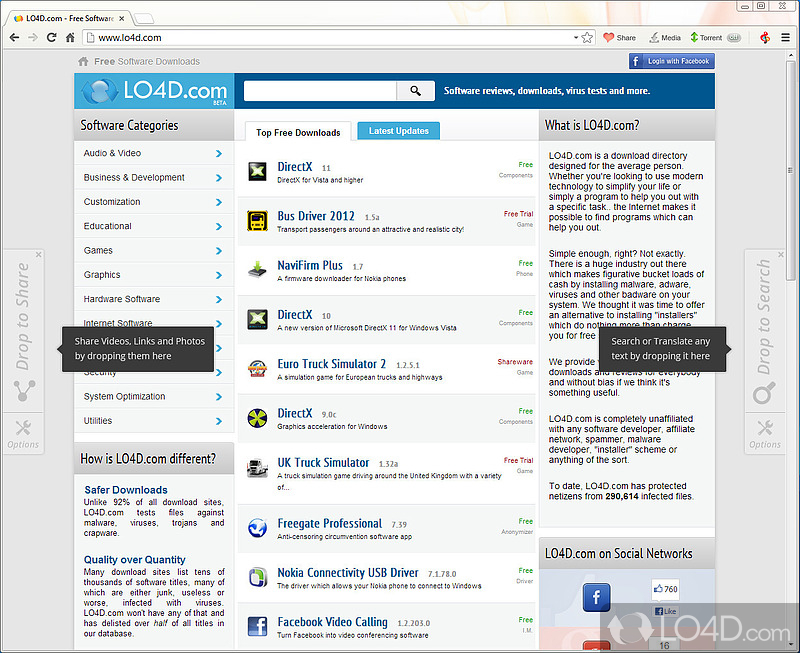Click the bookmark star in the address bar
800x653 pixels.
click(x=587, y=37)
